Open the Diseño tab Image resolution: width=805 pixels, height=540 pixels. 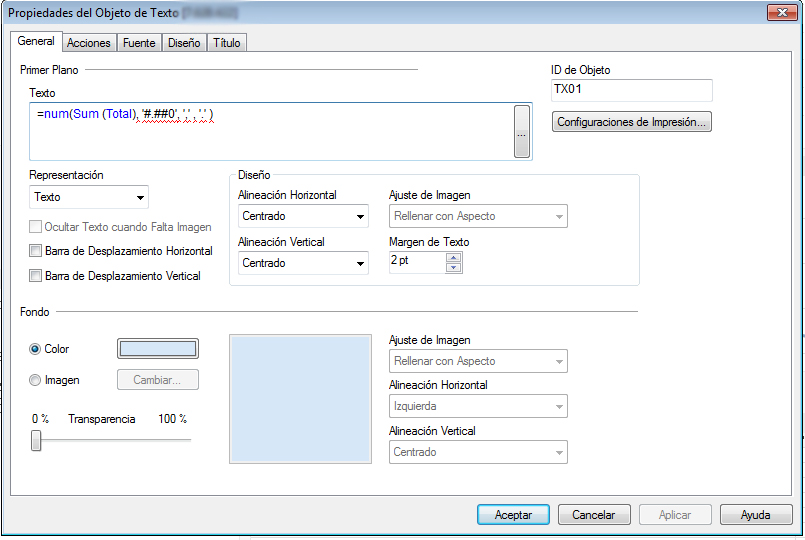[x=184, y=43]
